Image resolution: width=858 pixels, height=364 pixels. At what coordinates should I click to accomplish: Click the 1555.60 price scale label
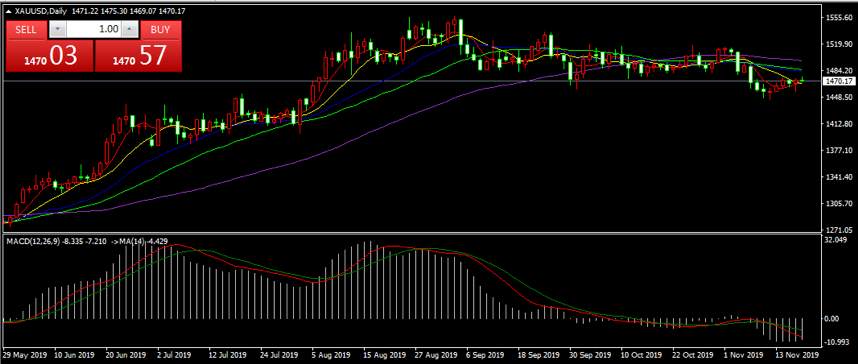tap(839, 18)
